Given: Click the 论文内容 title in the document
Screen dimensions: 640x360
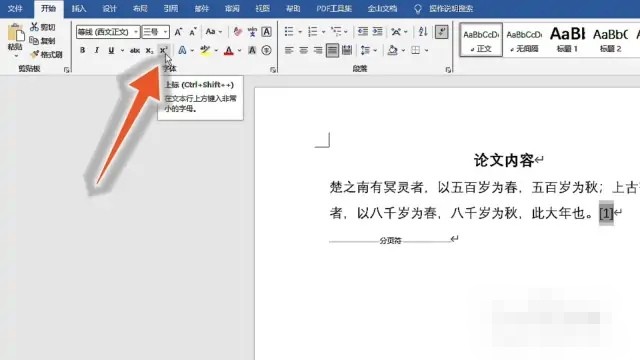Looking at the screenshot, I should tap(504, 160).
